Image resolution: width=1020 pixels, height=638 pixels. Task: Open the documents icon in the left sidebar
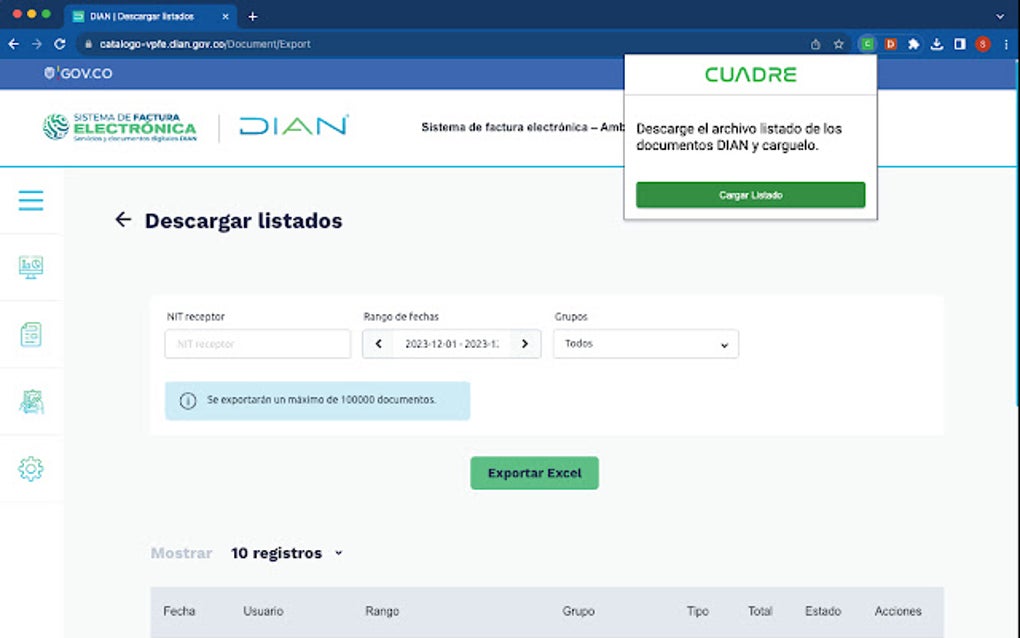(x=32, y=335)
